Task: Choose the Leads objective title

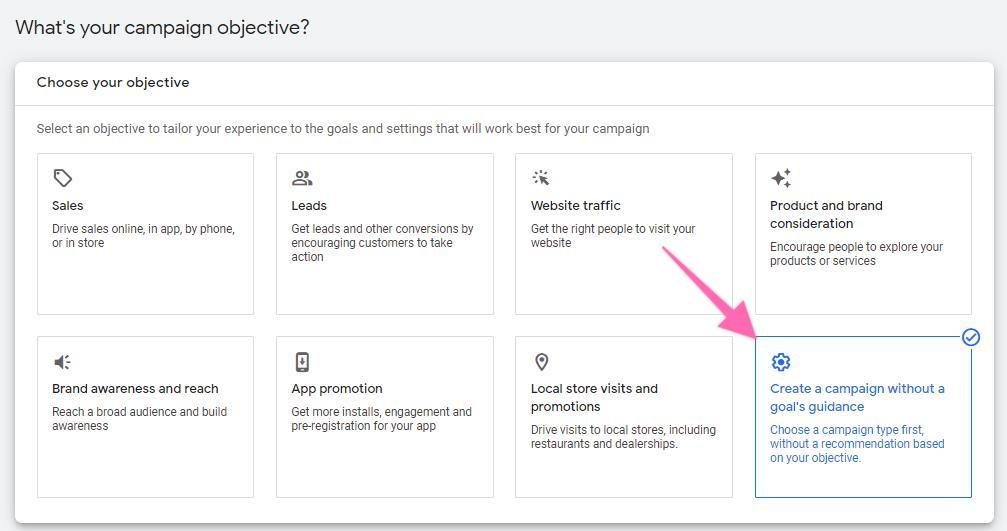Action: (309, 206)
